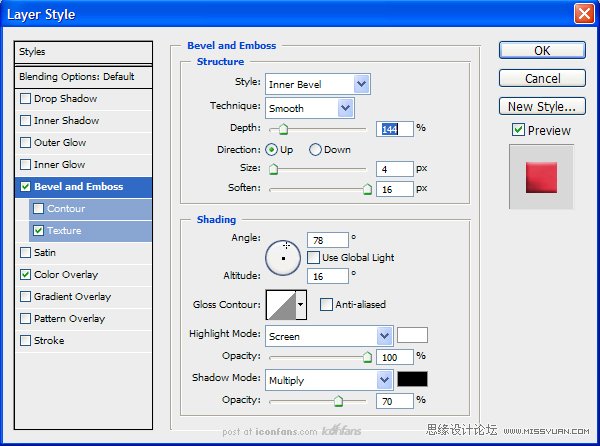The height and width of the screenshot is (446, 600).
Task: Close the Layer Style dialog
Action: click(584, 14)
